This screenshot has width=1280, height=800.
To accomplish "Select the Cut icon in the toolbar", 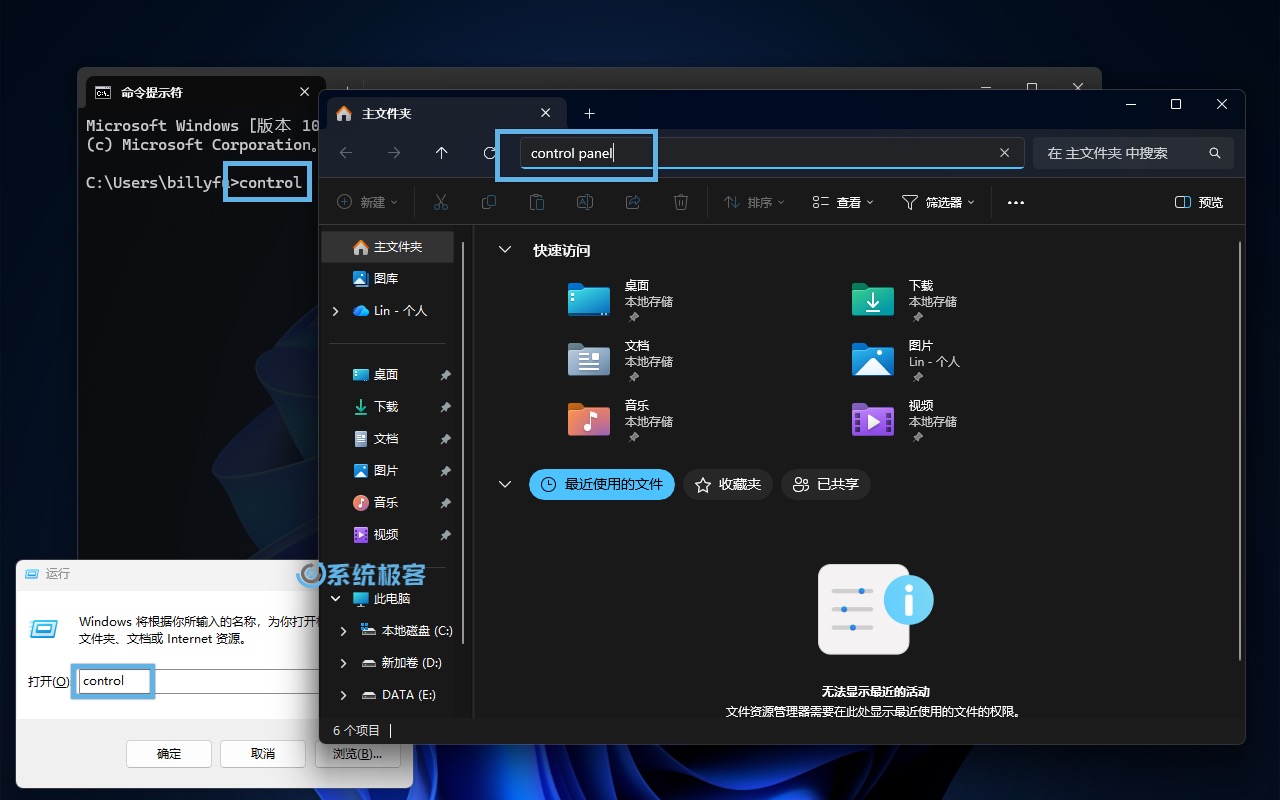I will (441, 202).
